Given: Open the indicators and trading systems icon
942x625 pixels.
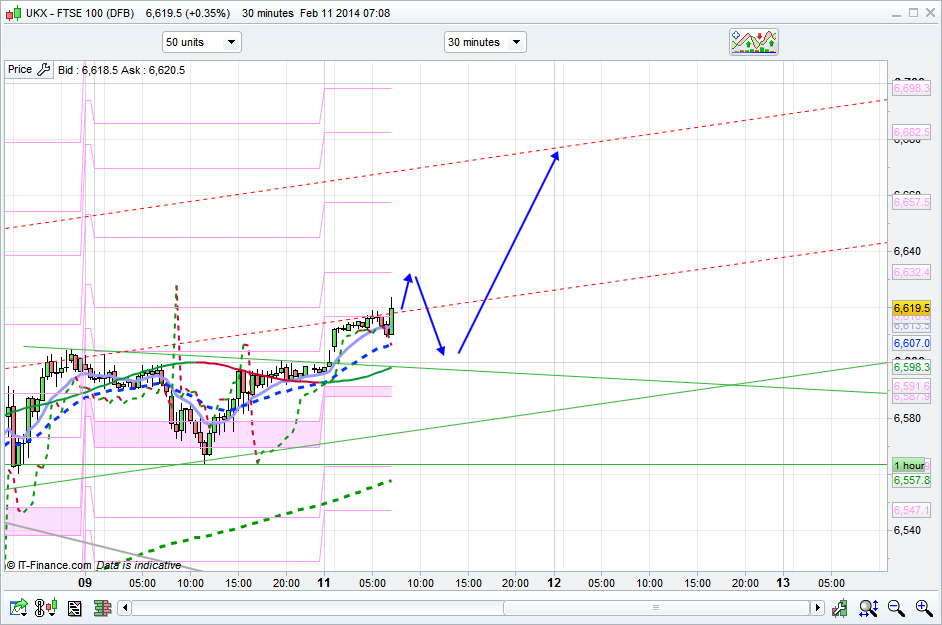Looking at the screenshot, I should click(x=753, y=42).
